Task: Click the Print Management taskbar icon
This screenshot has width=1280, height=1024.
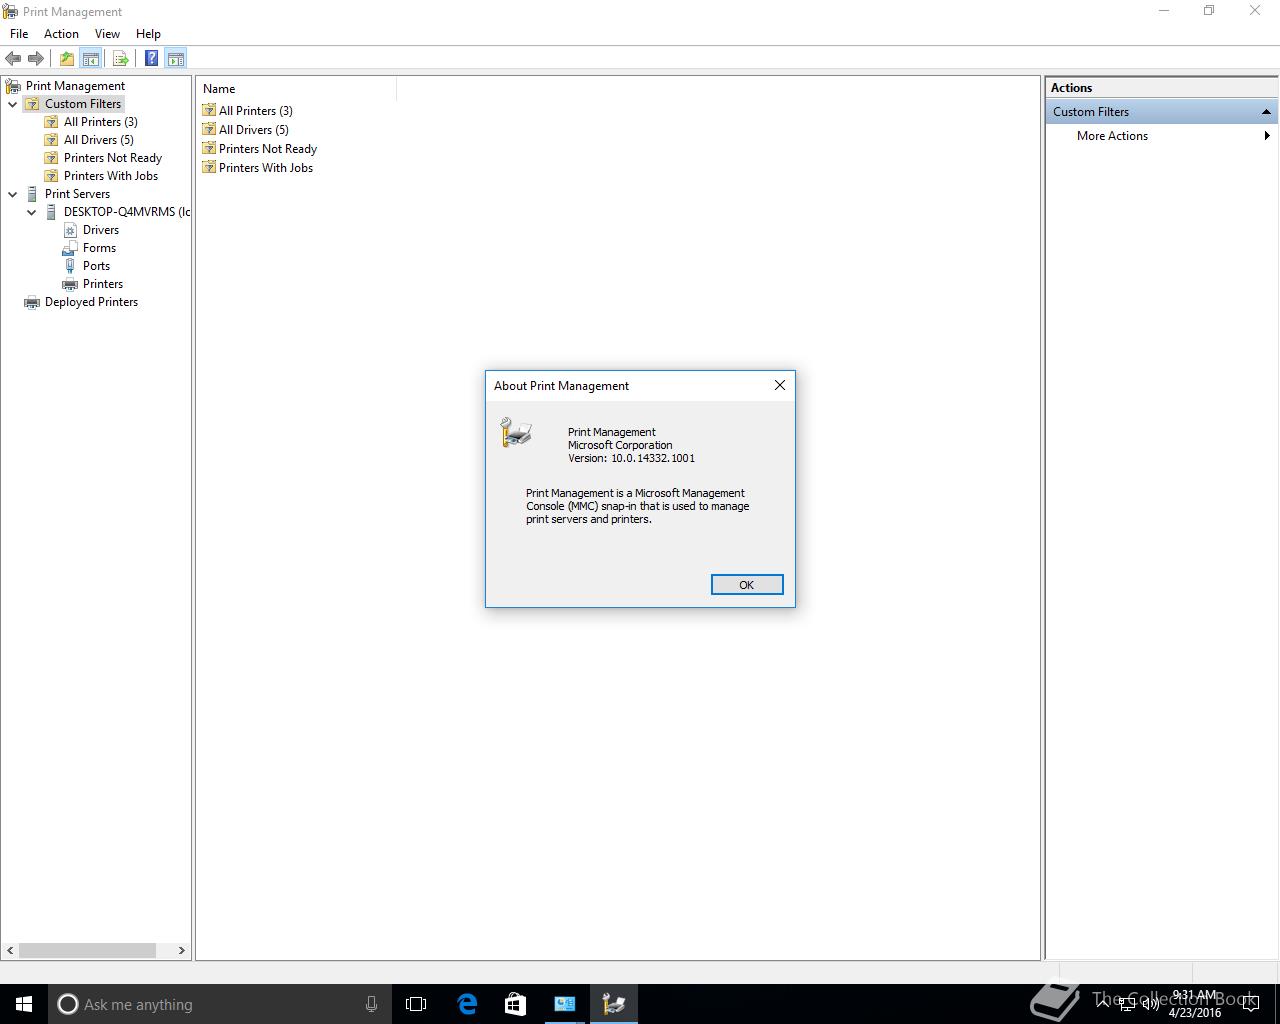Action: (613, 1004)
